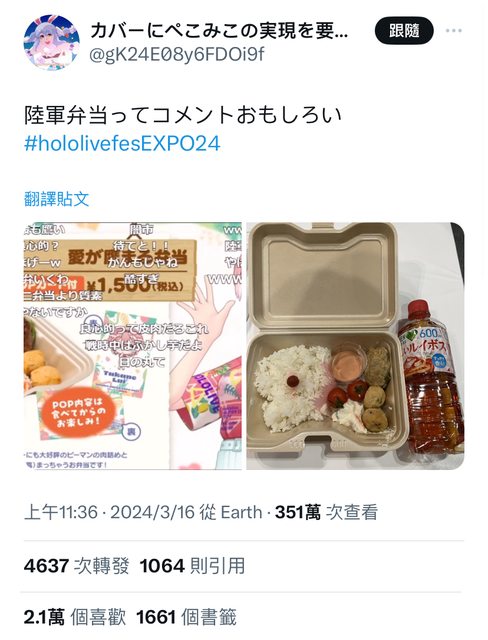Open the left stream screenshot image
The width and height of the screenshot is (488, 640).
[x=133, y=346]
